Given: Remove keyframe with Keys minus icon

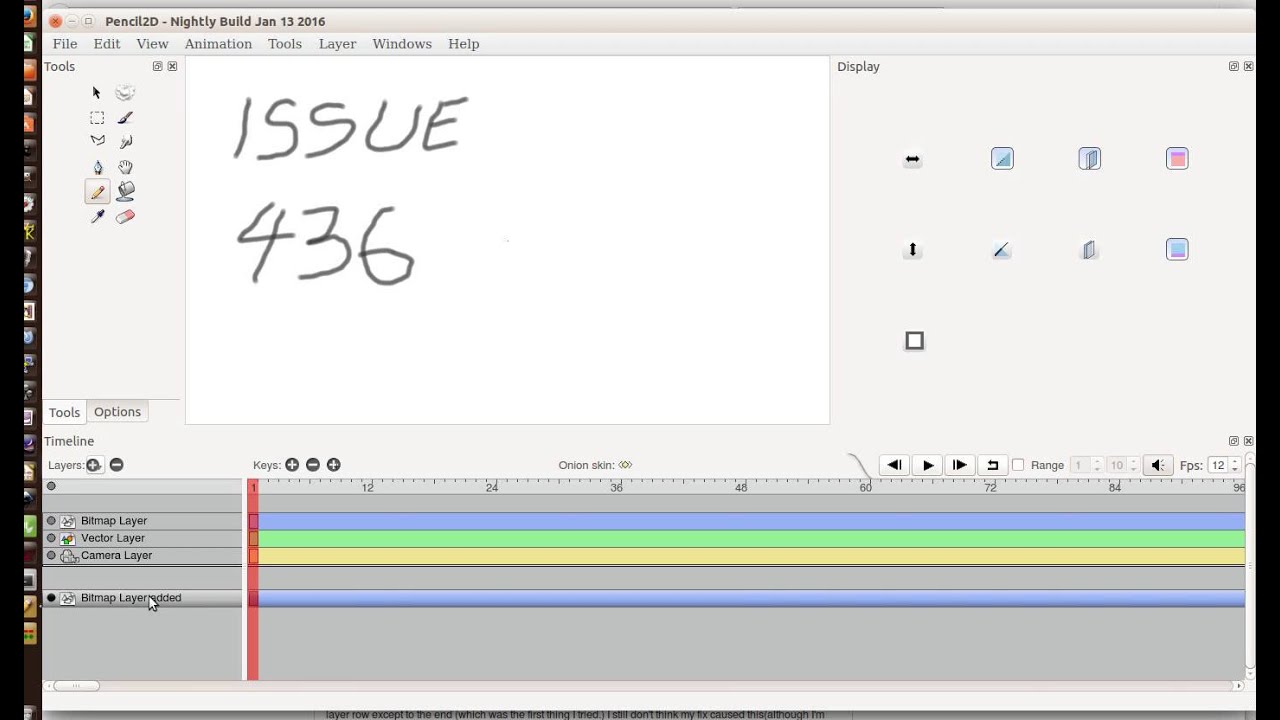Looking at the screenshot, I should coord(313,465).
